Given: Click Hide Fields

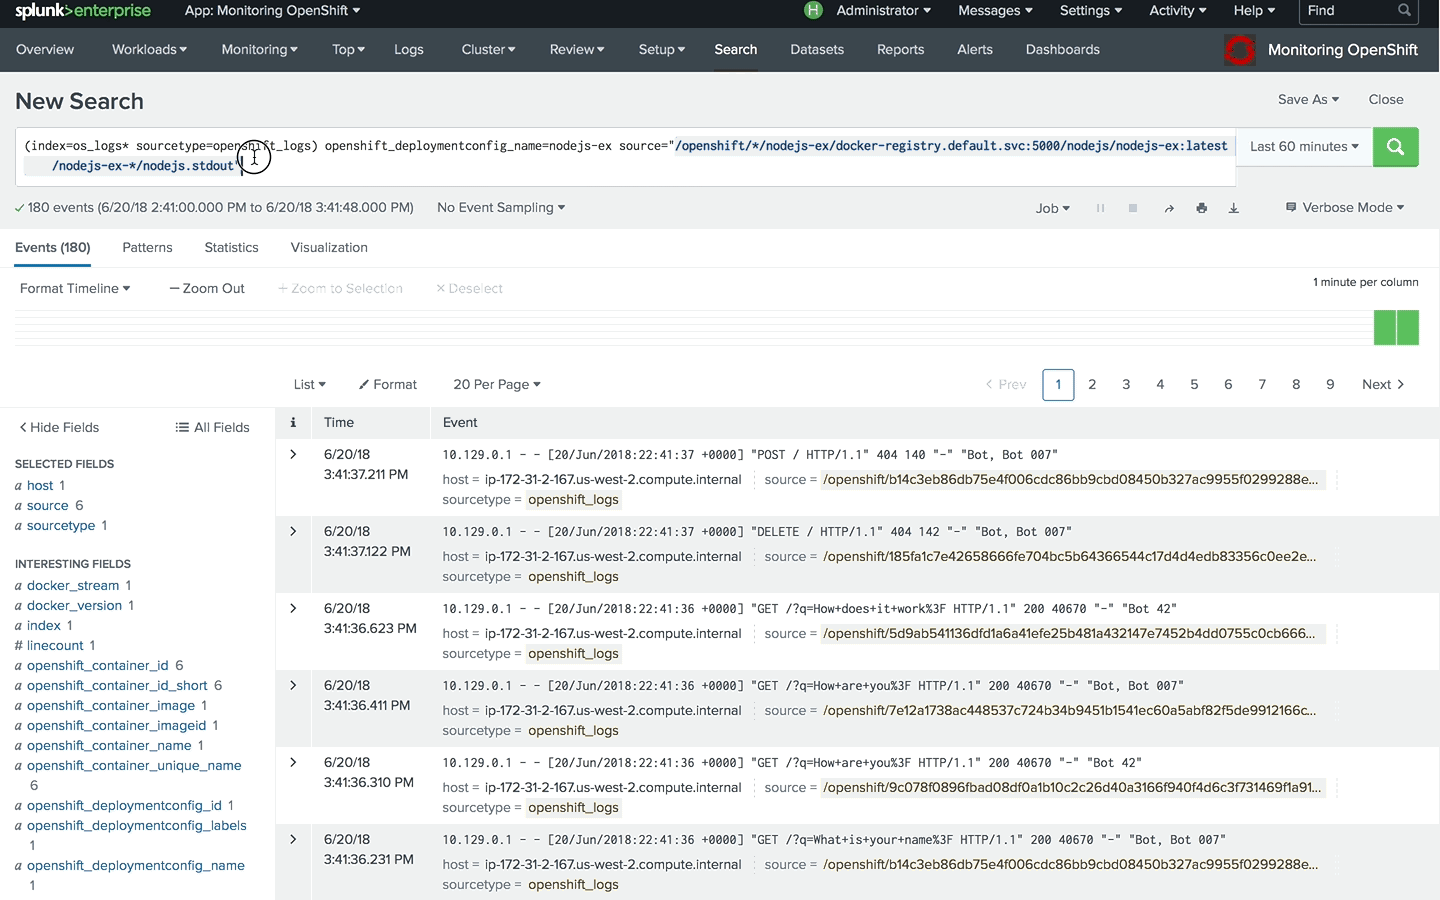Looking at the screenshot, I should (x=59, y=427).
